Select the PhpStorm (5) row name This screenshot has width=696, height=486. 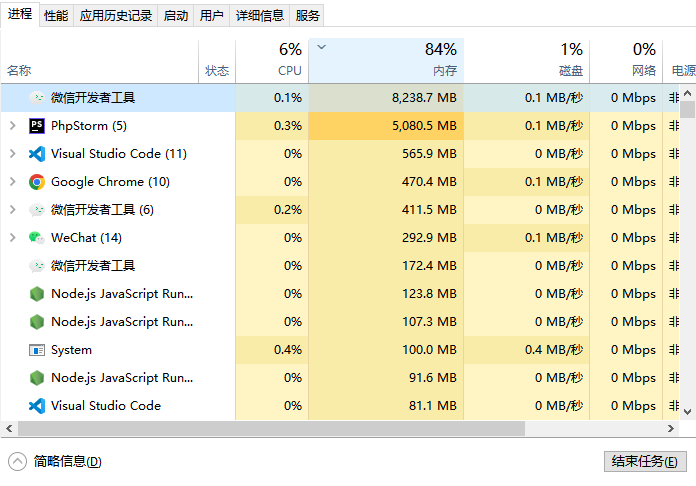(89, 126)
